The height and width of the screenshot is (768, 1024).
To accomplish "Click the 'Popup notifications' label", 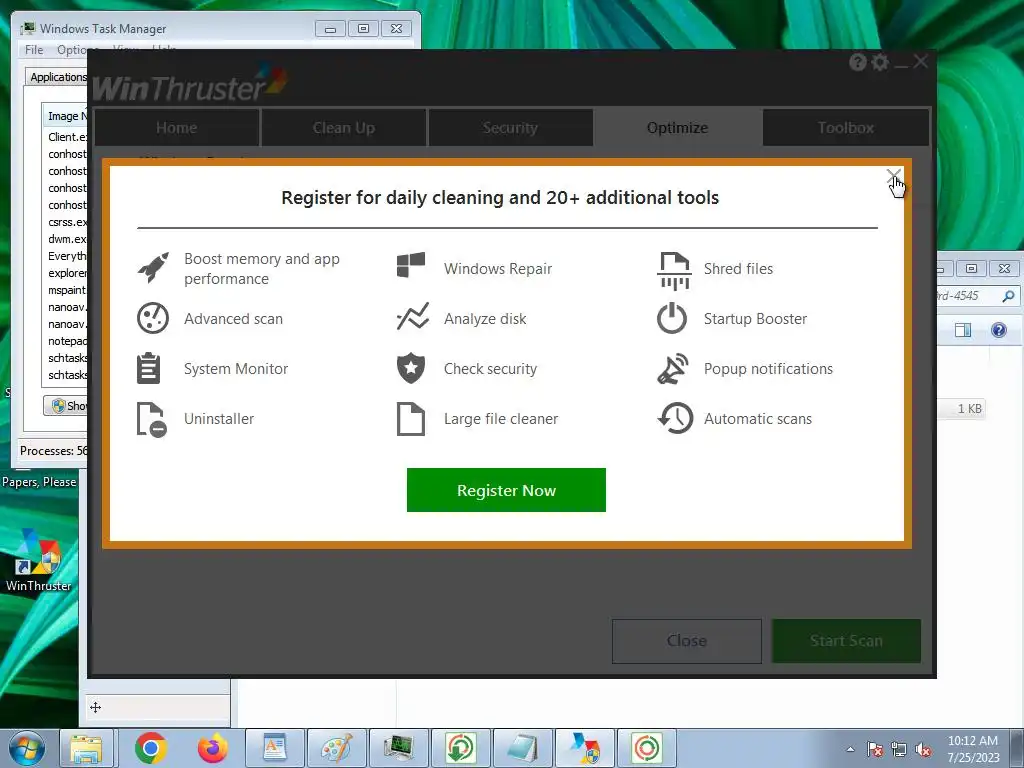I will 768,369.
